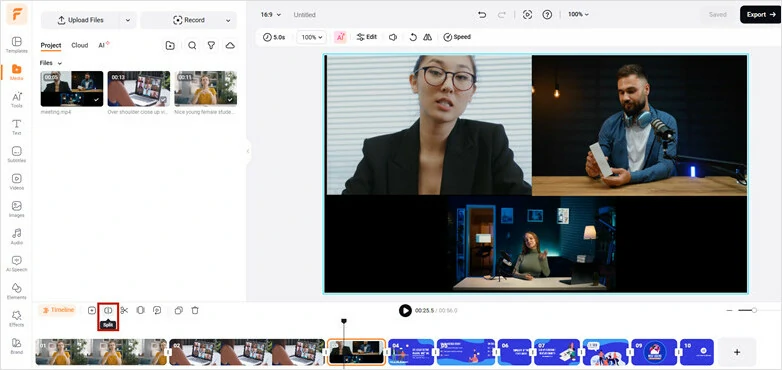Select the meeting.mp4 media thumbnail

coord(72,89)
